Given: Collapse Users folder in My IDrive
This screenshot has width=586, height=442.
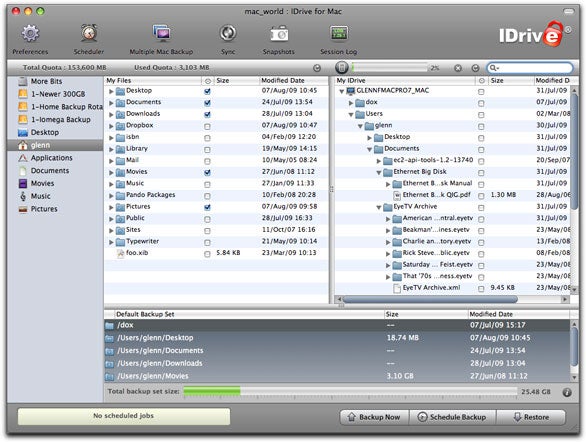Looking at the screenshot, I should pyautogui.click(x=351, y=115).
